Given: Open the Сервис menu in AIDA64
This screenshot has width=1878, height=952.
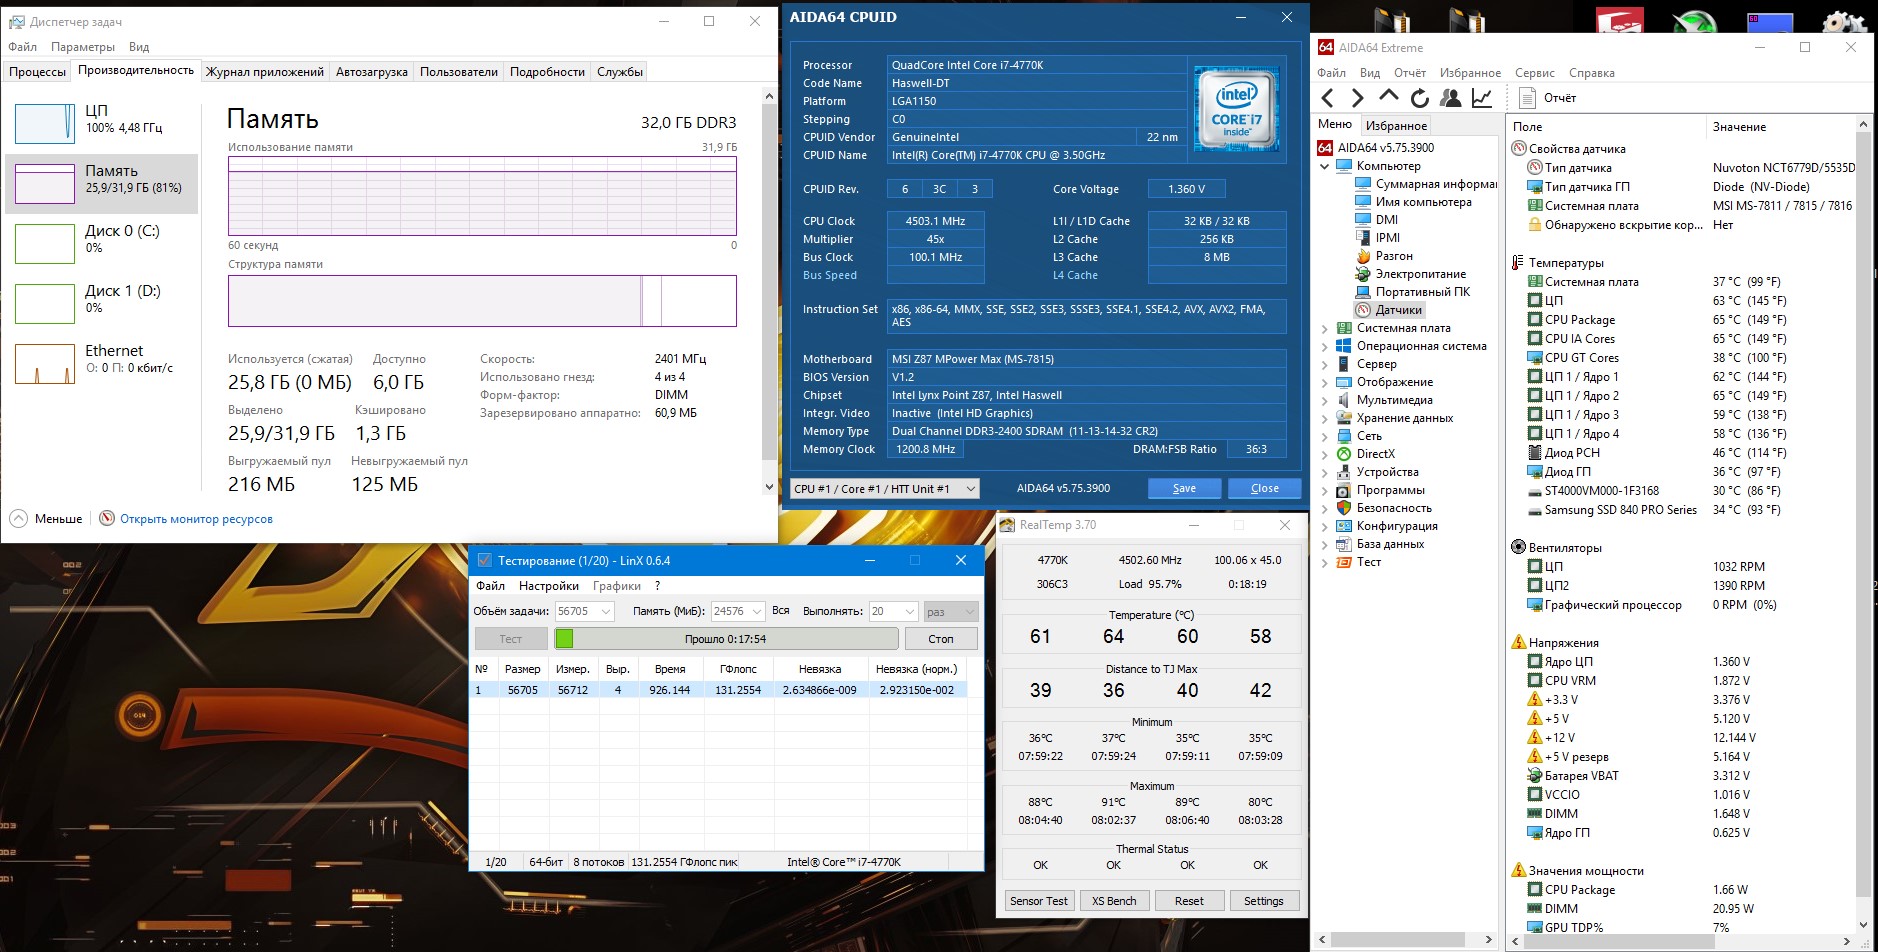Looking at the screenshot, I should point(1534,73).
